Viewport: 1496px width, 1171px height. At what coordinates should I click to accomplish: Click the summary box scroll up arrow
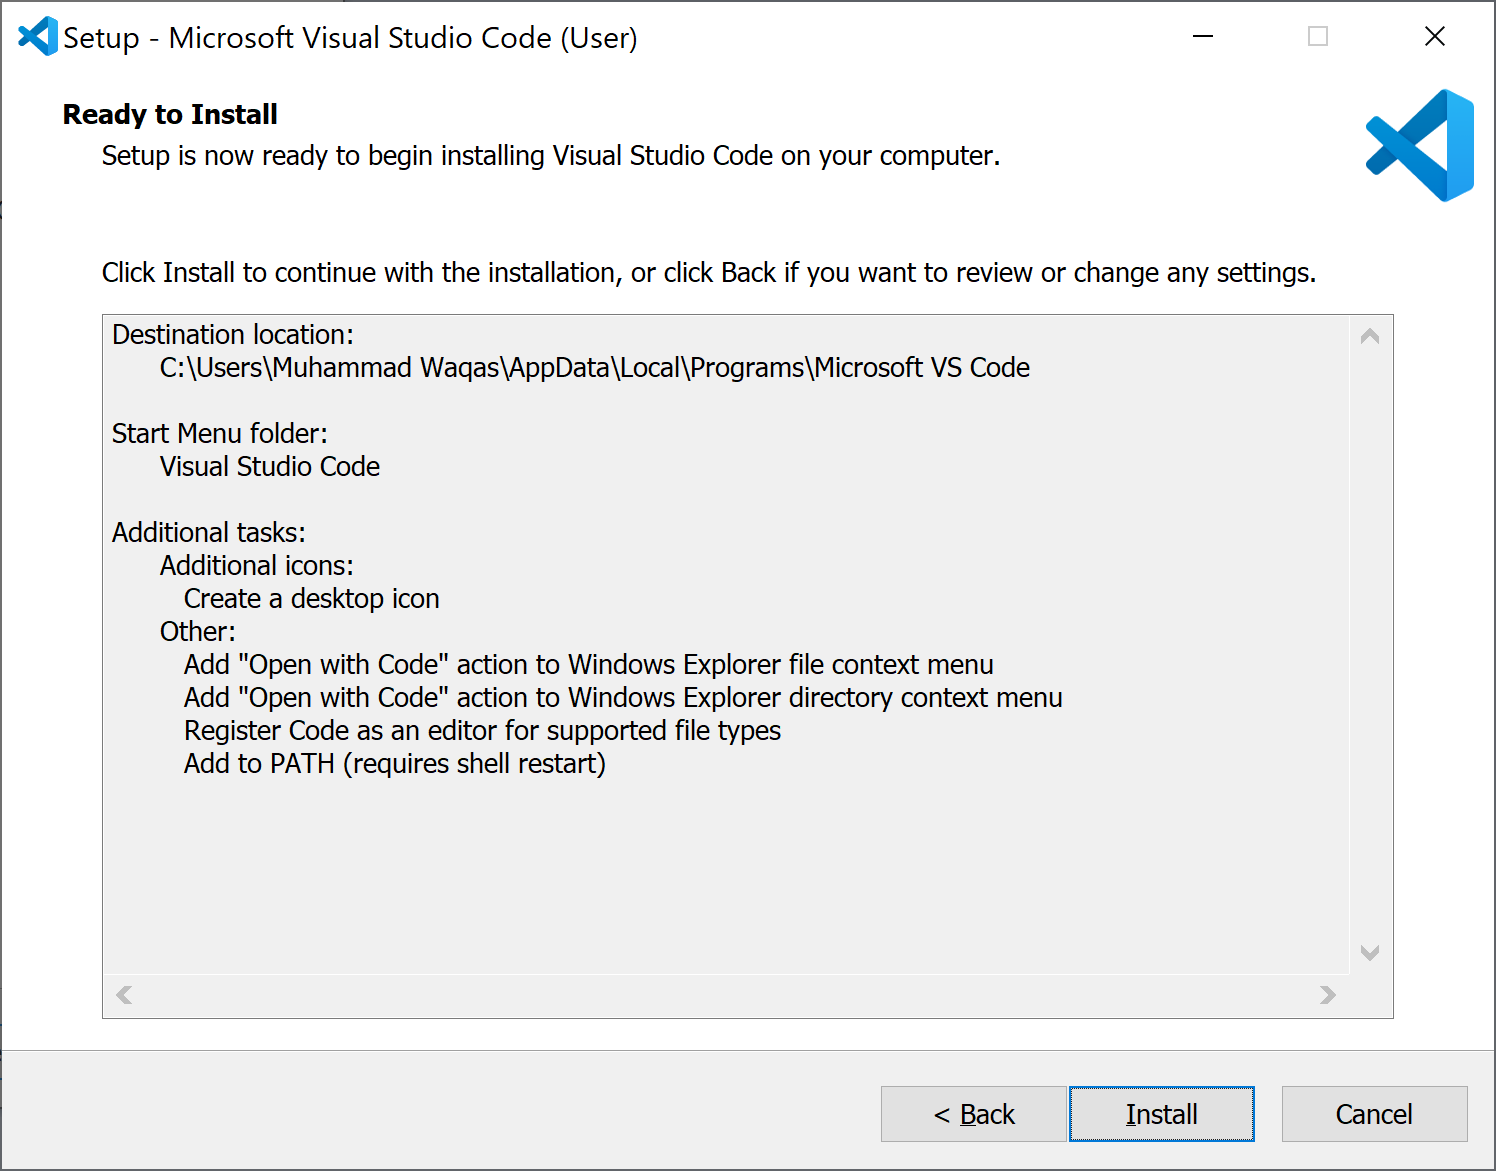click(x=1370, y=337)
